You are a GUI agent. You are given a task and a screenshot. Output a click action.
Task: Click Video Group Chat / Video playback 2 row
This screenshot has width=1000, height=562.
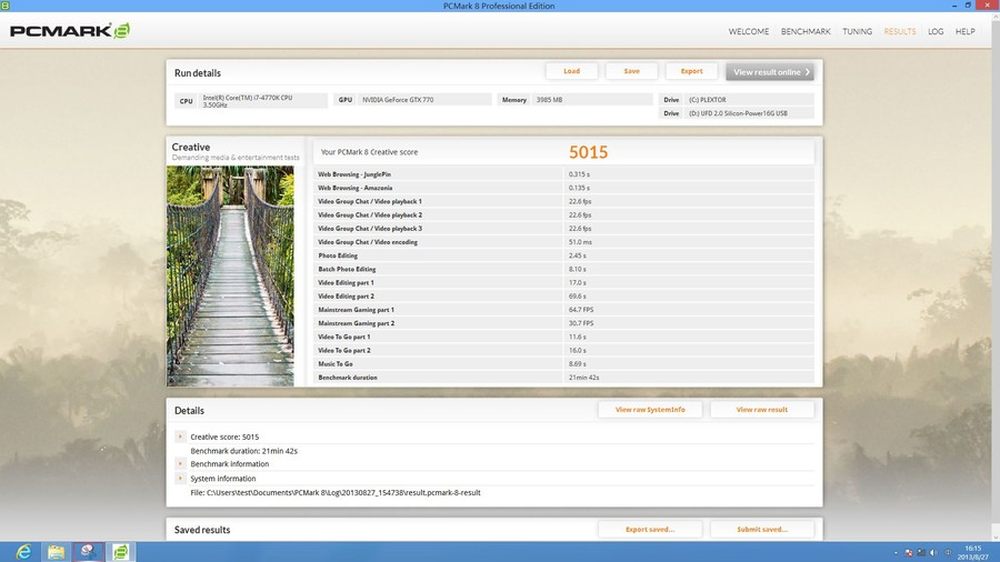click(x=564, y=215)
